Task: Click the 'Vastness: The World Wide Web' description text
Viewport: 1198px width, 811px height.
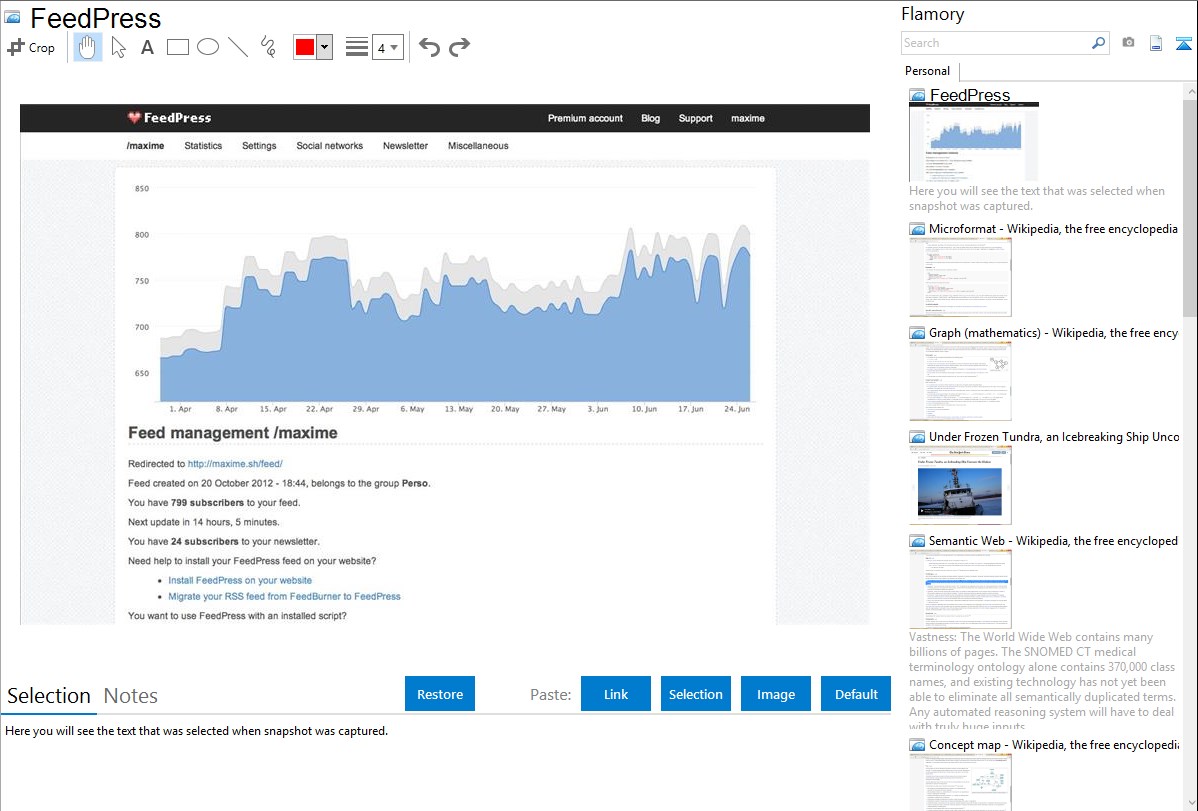Action: tap(1042, 681)
